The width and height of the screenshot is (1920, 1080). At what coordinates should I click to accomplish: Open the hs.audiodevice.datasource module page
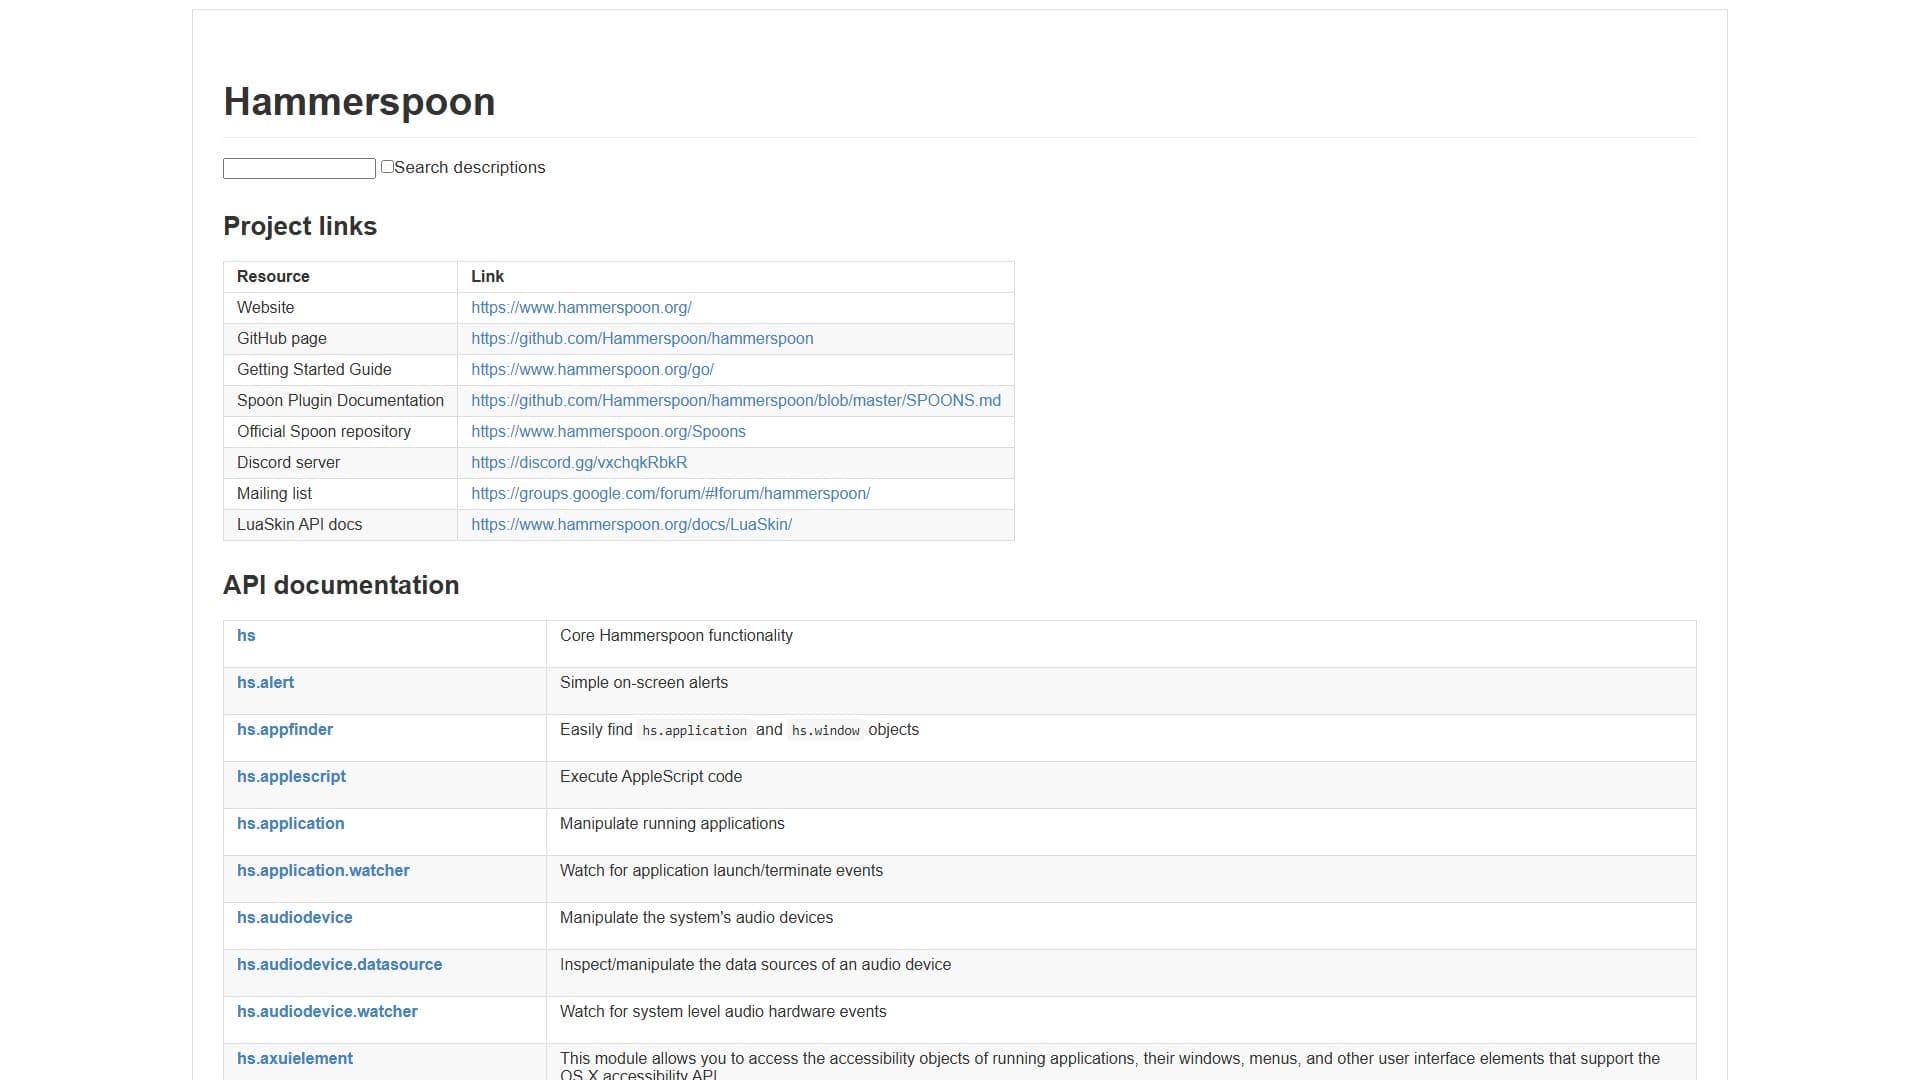[339, 965]
